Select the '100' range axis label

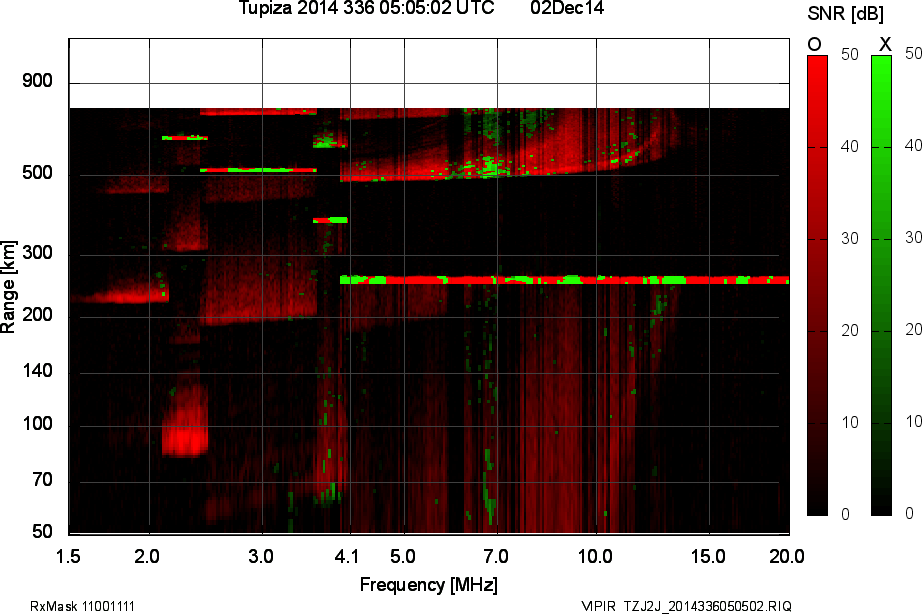coord(38,424)
